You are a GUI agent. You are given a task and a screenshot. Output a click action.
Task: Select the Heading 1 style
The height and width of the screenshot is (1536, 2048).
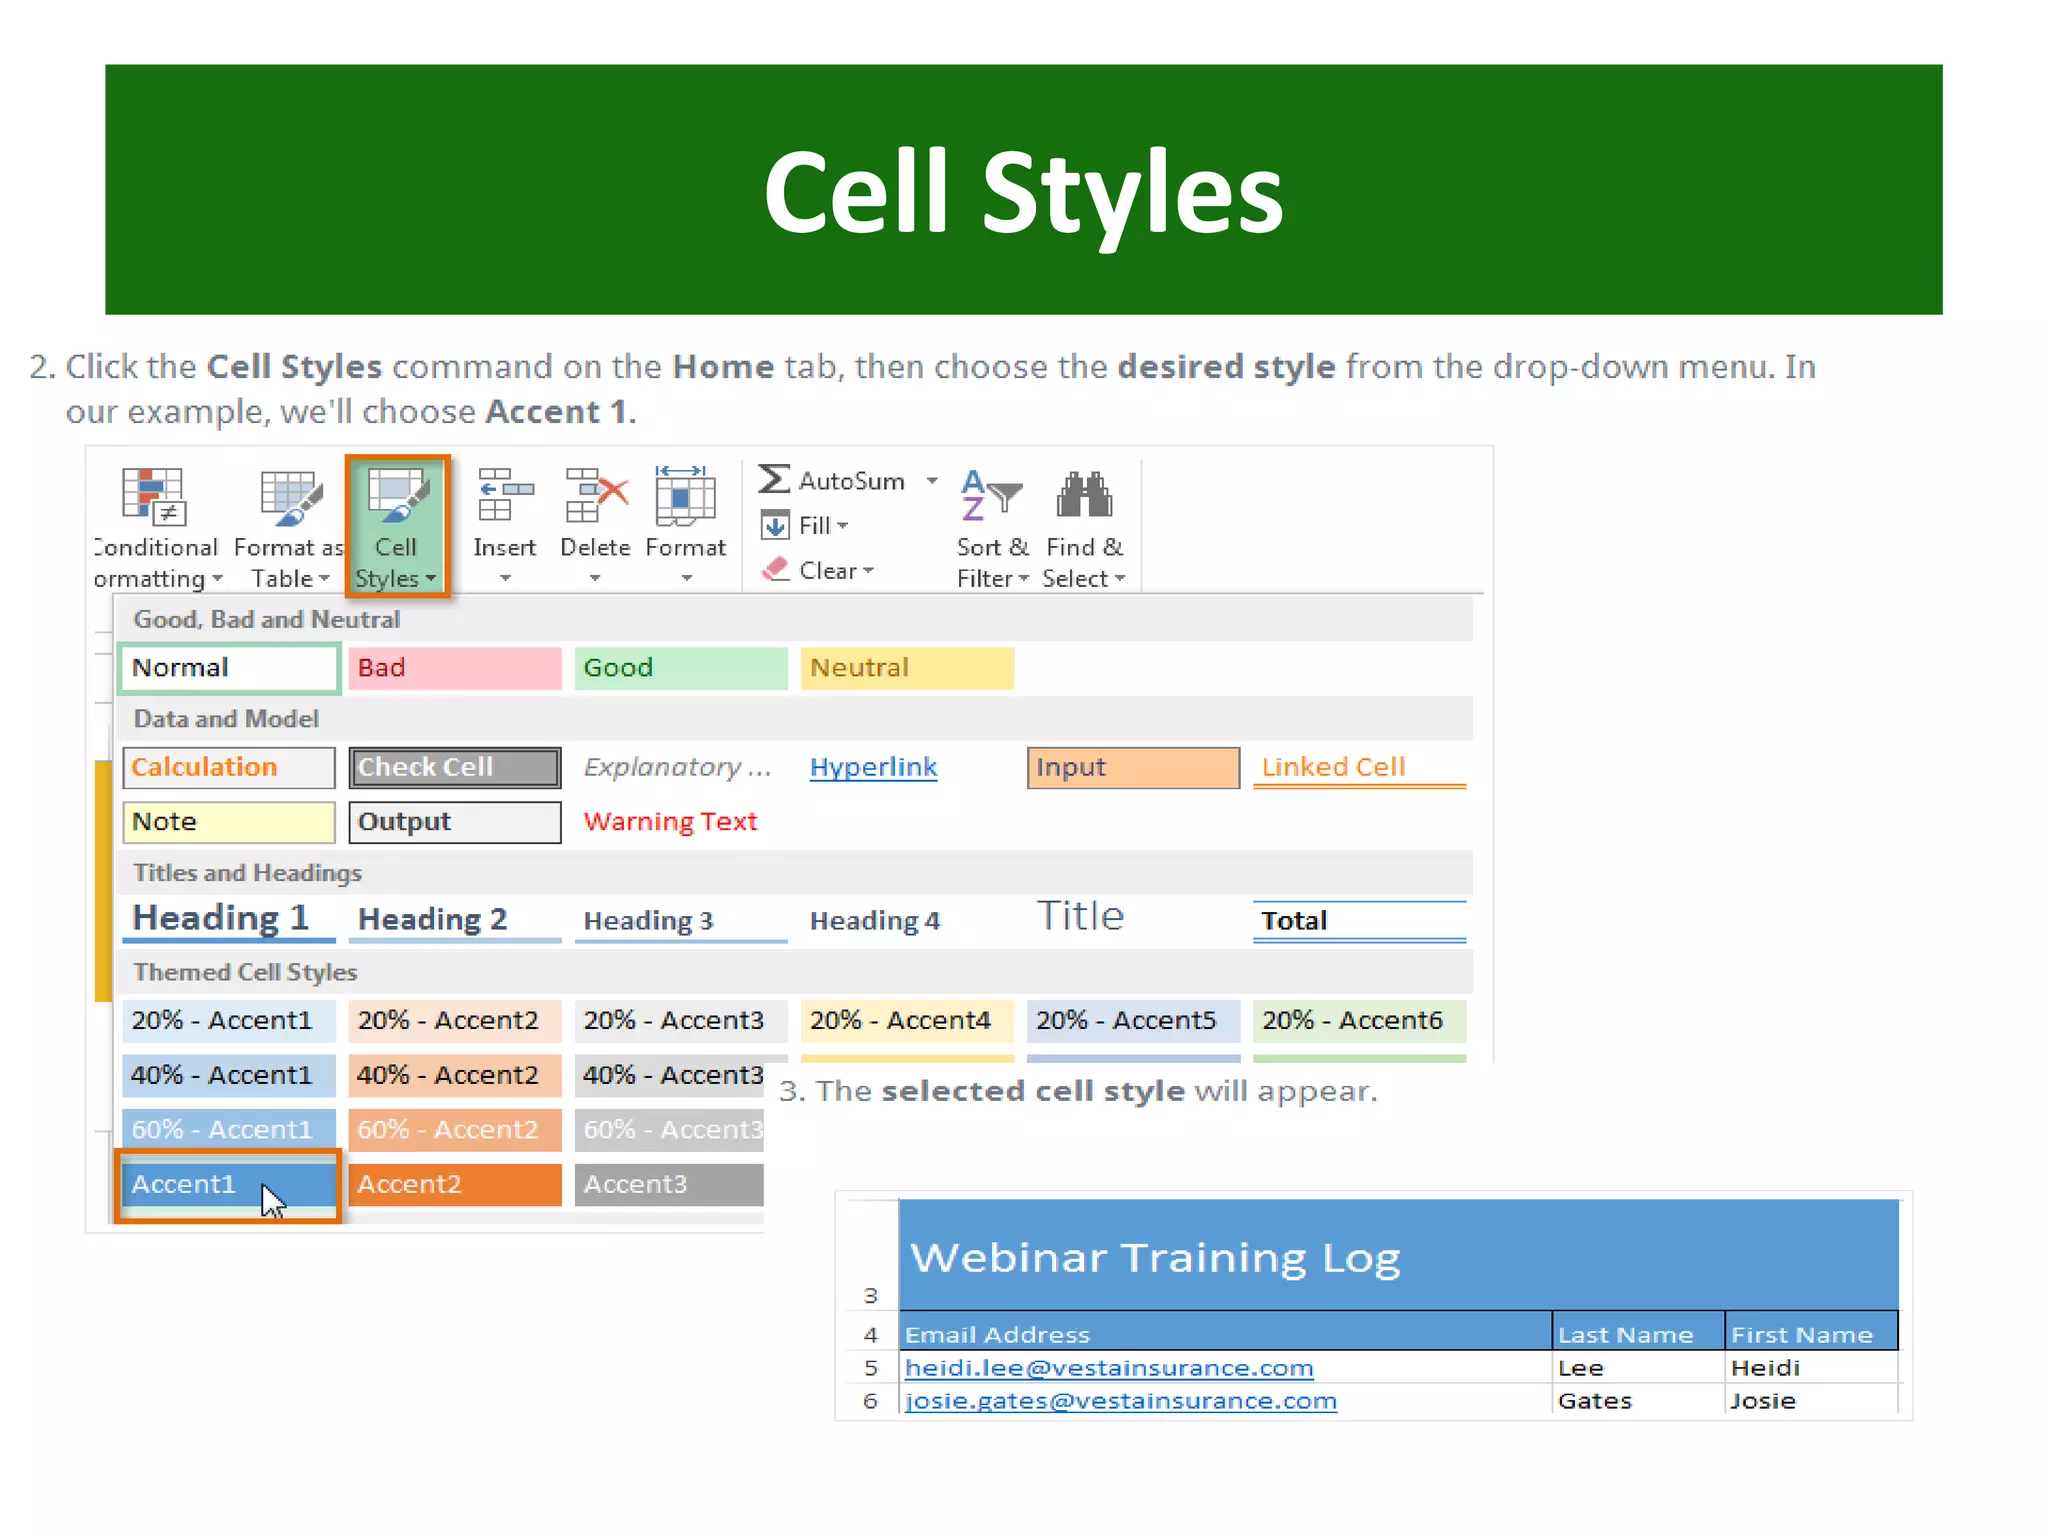(228, 918)
